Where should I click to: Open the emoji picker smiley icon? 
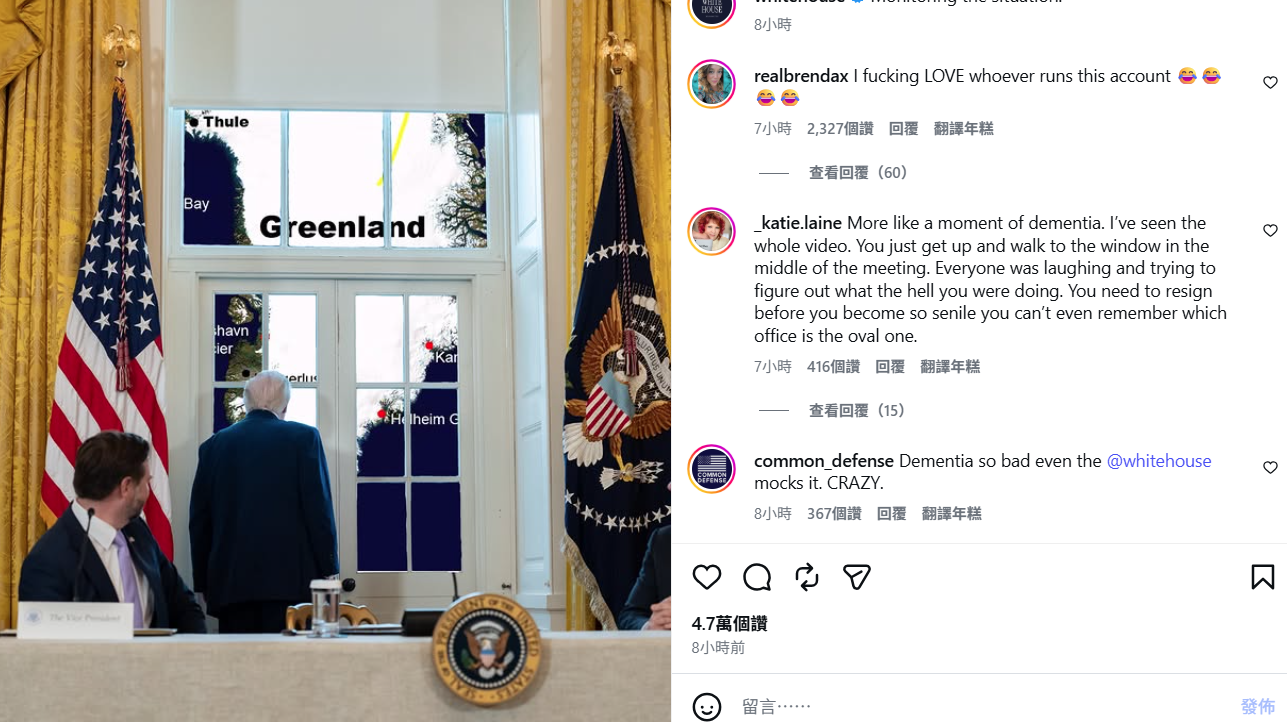[x=707, y=707]
